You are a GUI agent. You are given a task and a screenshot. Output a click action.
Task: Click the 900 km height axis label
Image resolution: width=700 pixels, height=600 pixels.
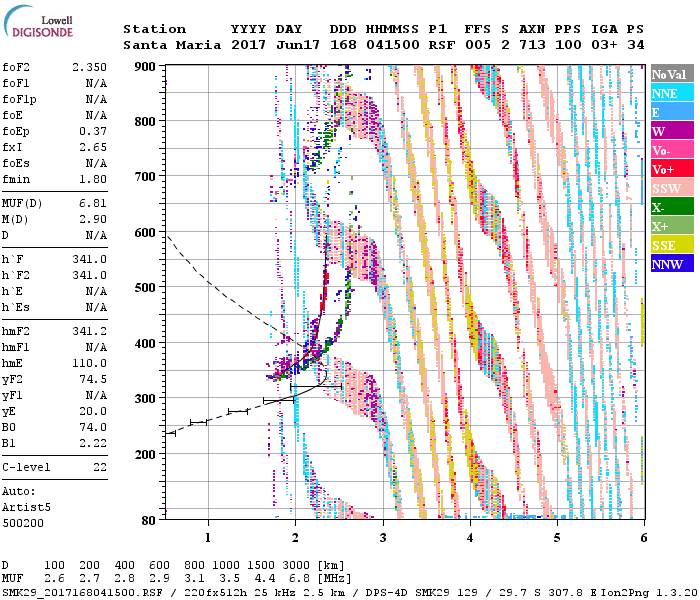click(x=145, y=67)
